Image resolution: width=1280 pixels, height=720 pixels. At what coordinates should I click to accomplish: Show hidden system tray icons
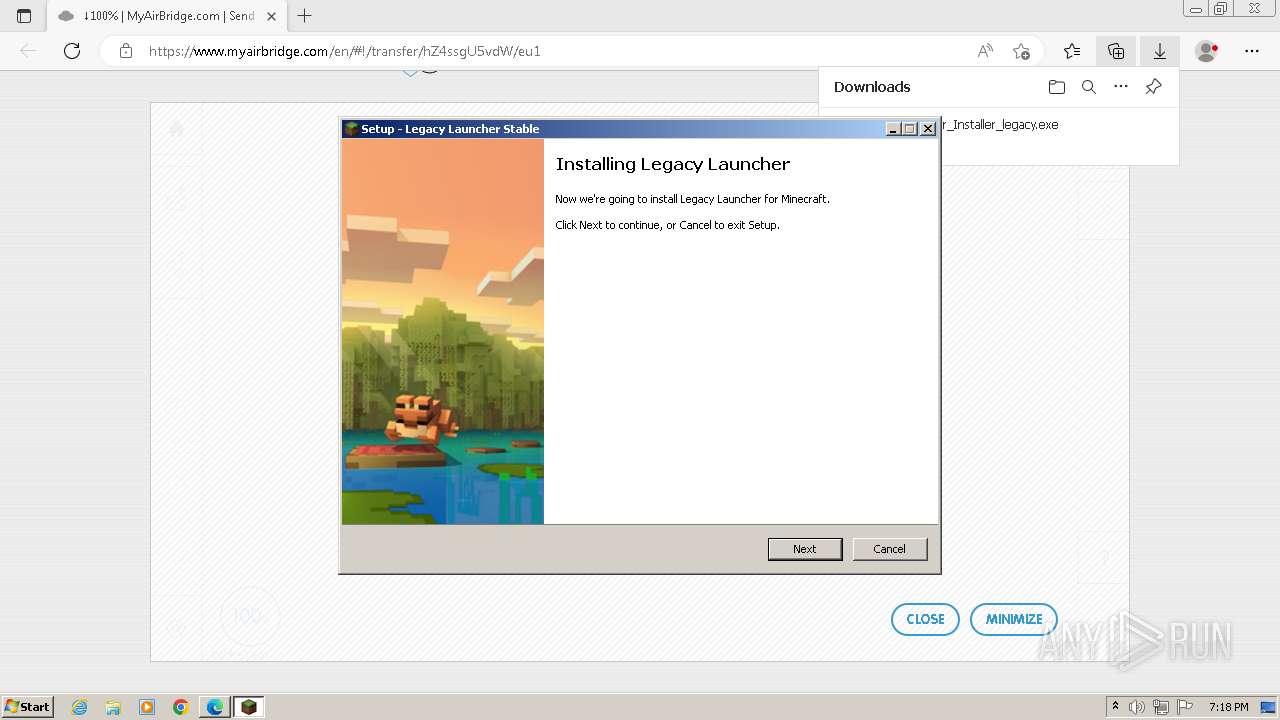(x=1115, y=707)
